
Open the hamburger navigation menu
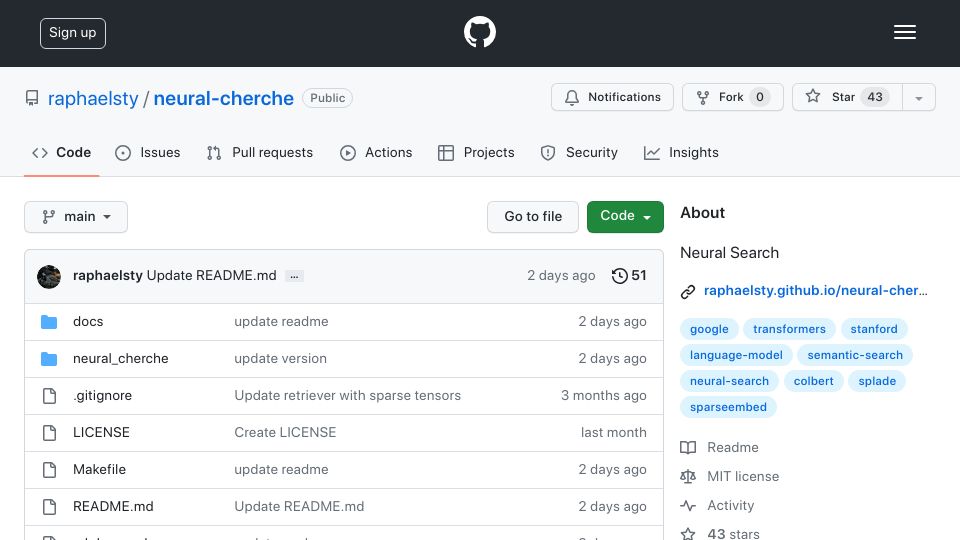tap(904, 32)
